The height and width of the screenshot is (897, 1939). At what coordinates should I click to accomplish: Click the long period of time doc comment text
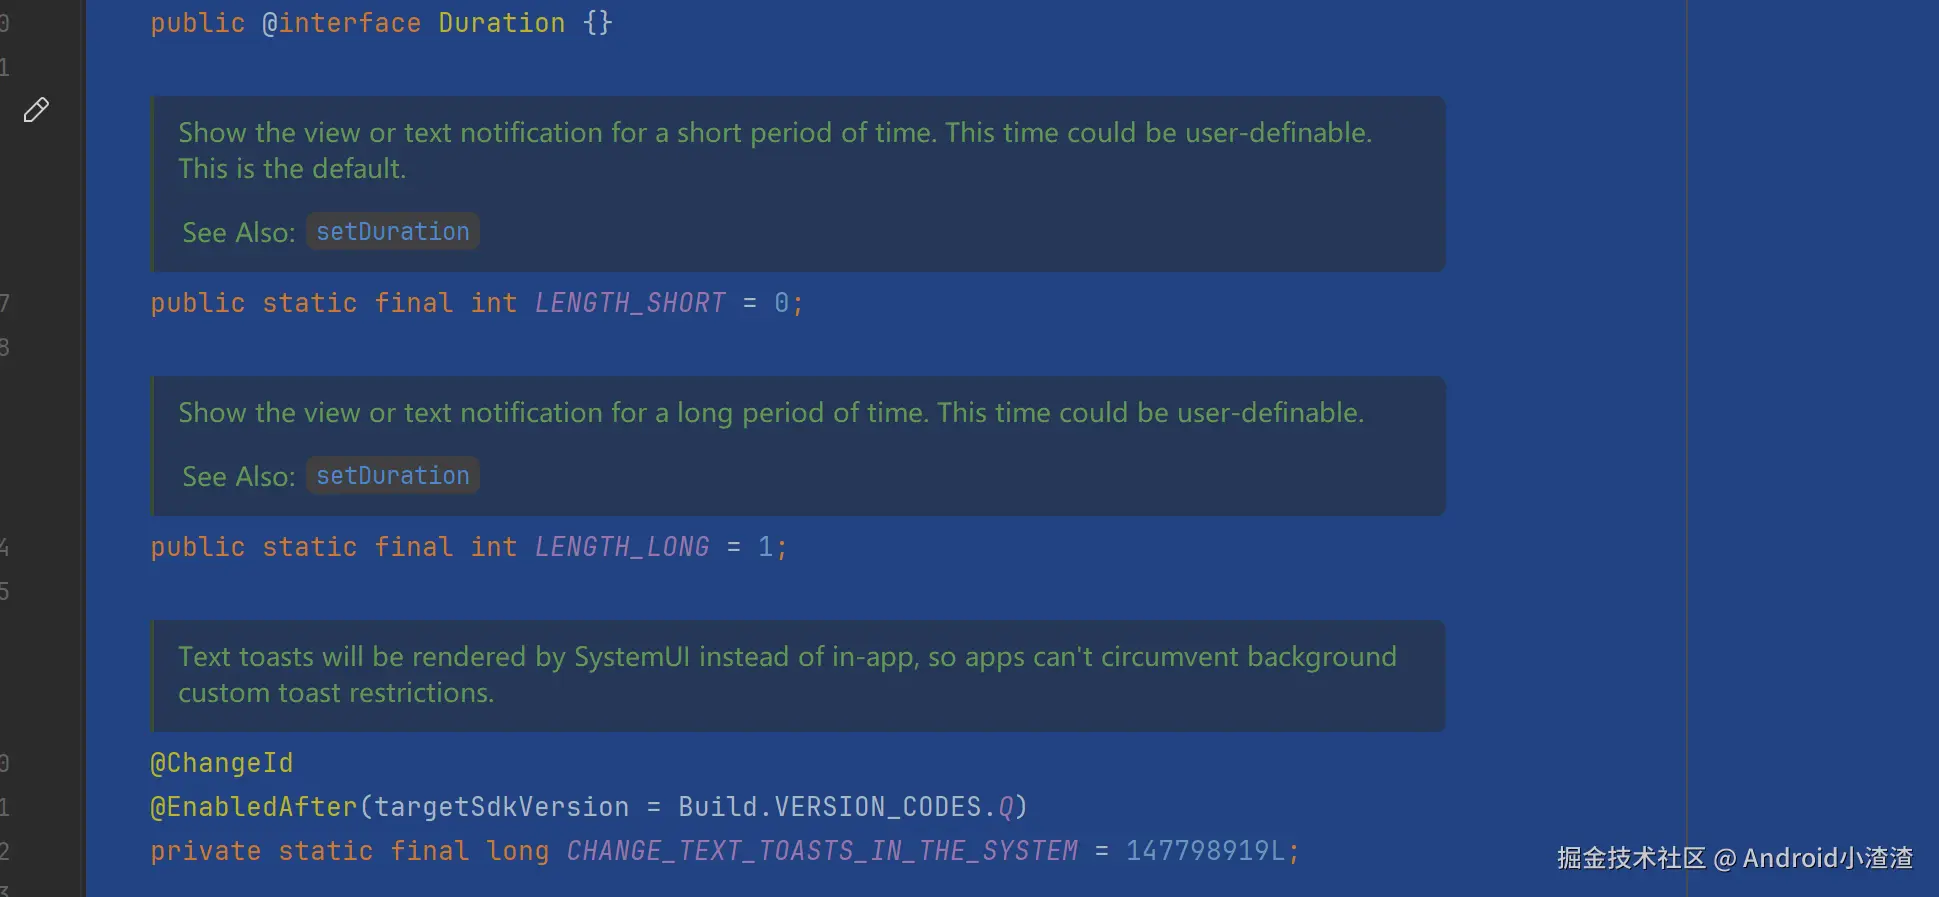click(770, 413)
